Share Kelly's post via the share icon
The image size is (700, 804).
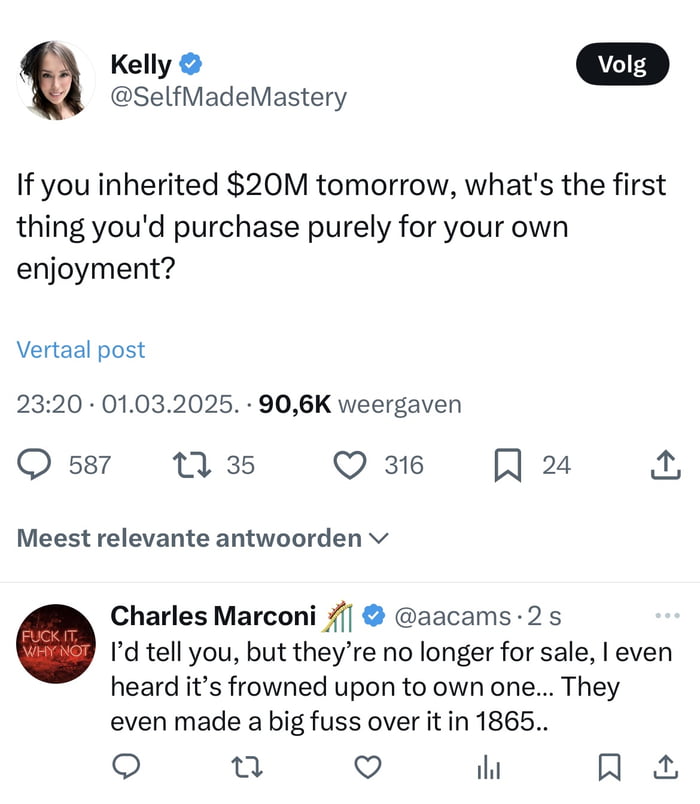[x=665, y=464]
